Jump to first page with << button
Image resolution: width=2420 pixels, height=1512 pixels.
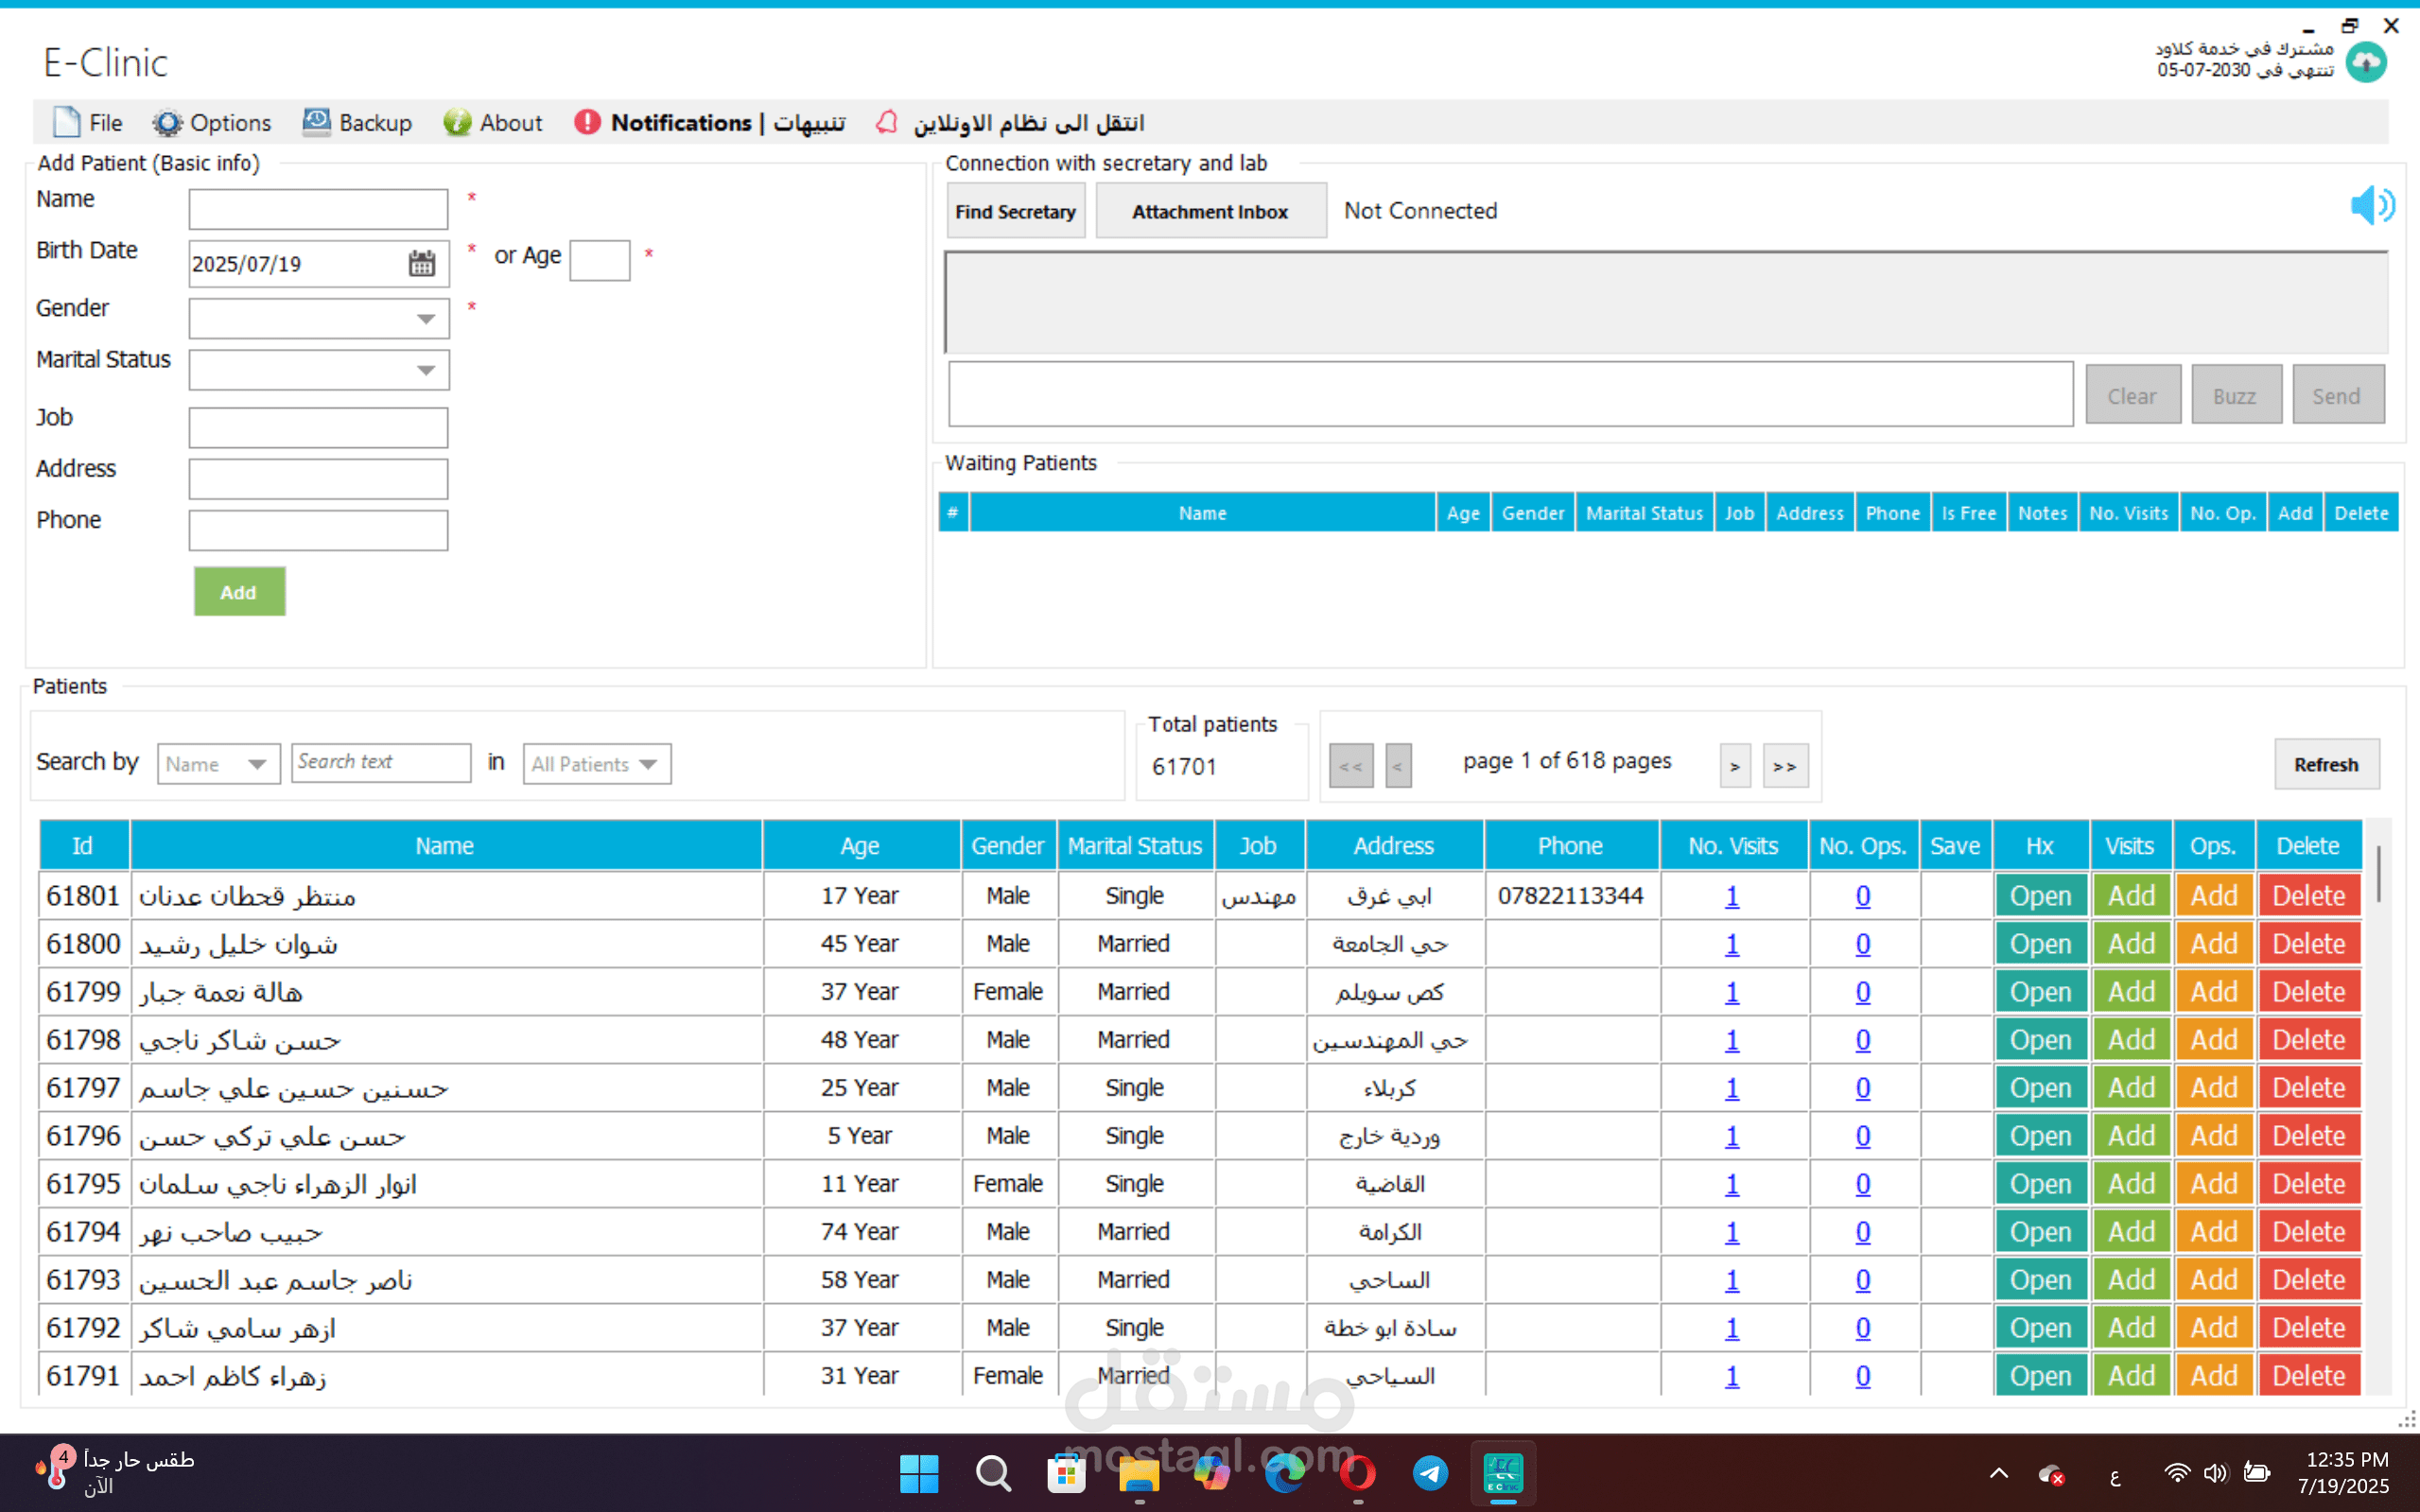pyautogui.click(x=1351, y=766)
